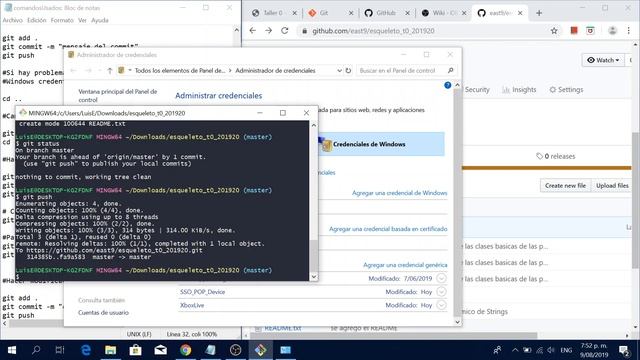Switch to Notepad taskbar icon
This screenshot has height=360, width=640.
(x=211, y=350)
